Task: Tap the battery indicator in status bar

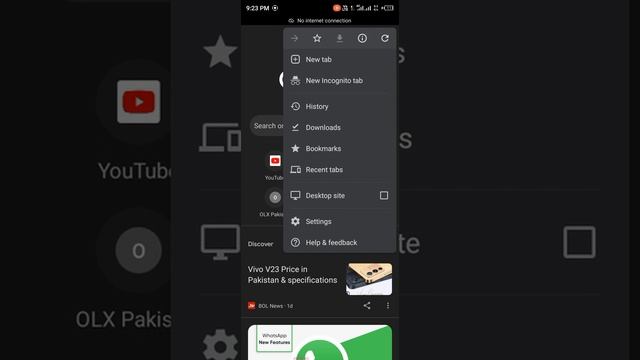Action: click(388, 8)
